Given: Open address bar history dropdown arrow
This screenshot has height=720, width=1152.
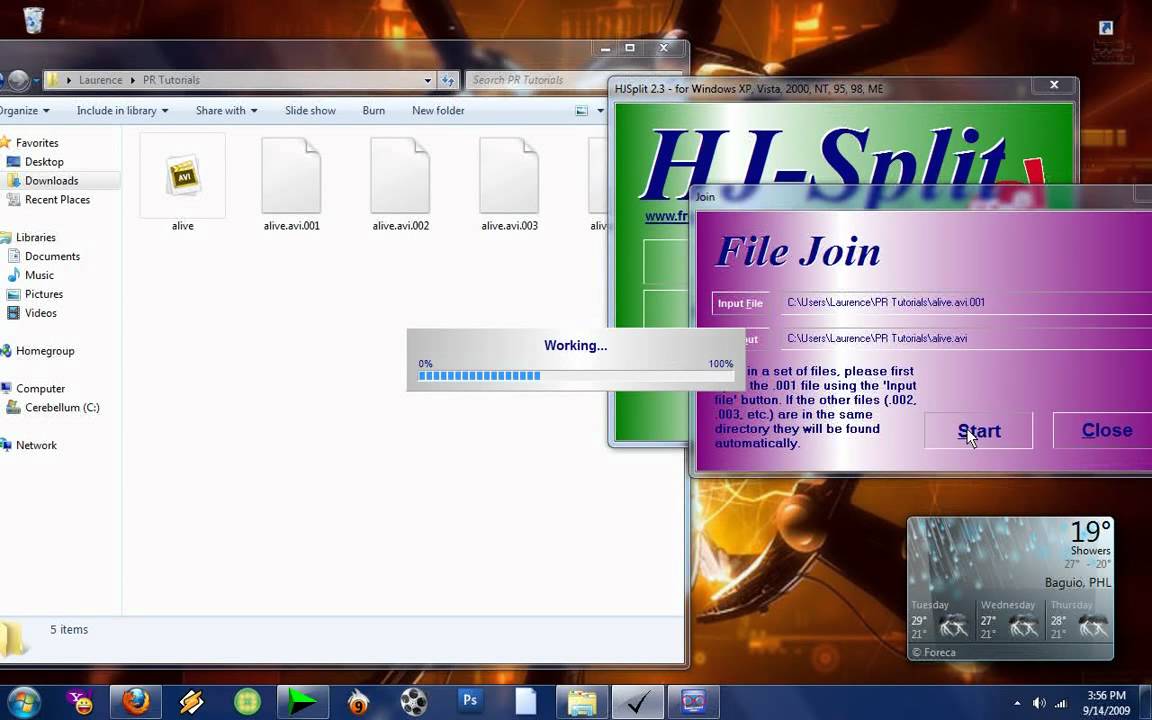Looking at the screenshot, I should [x=428, y=80].
